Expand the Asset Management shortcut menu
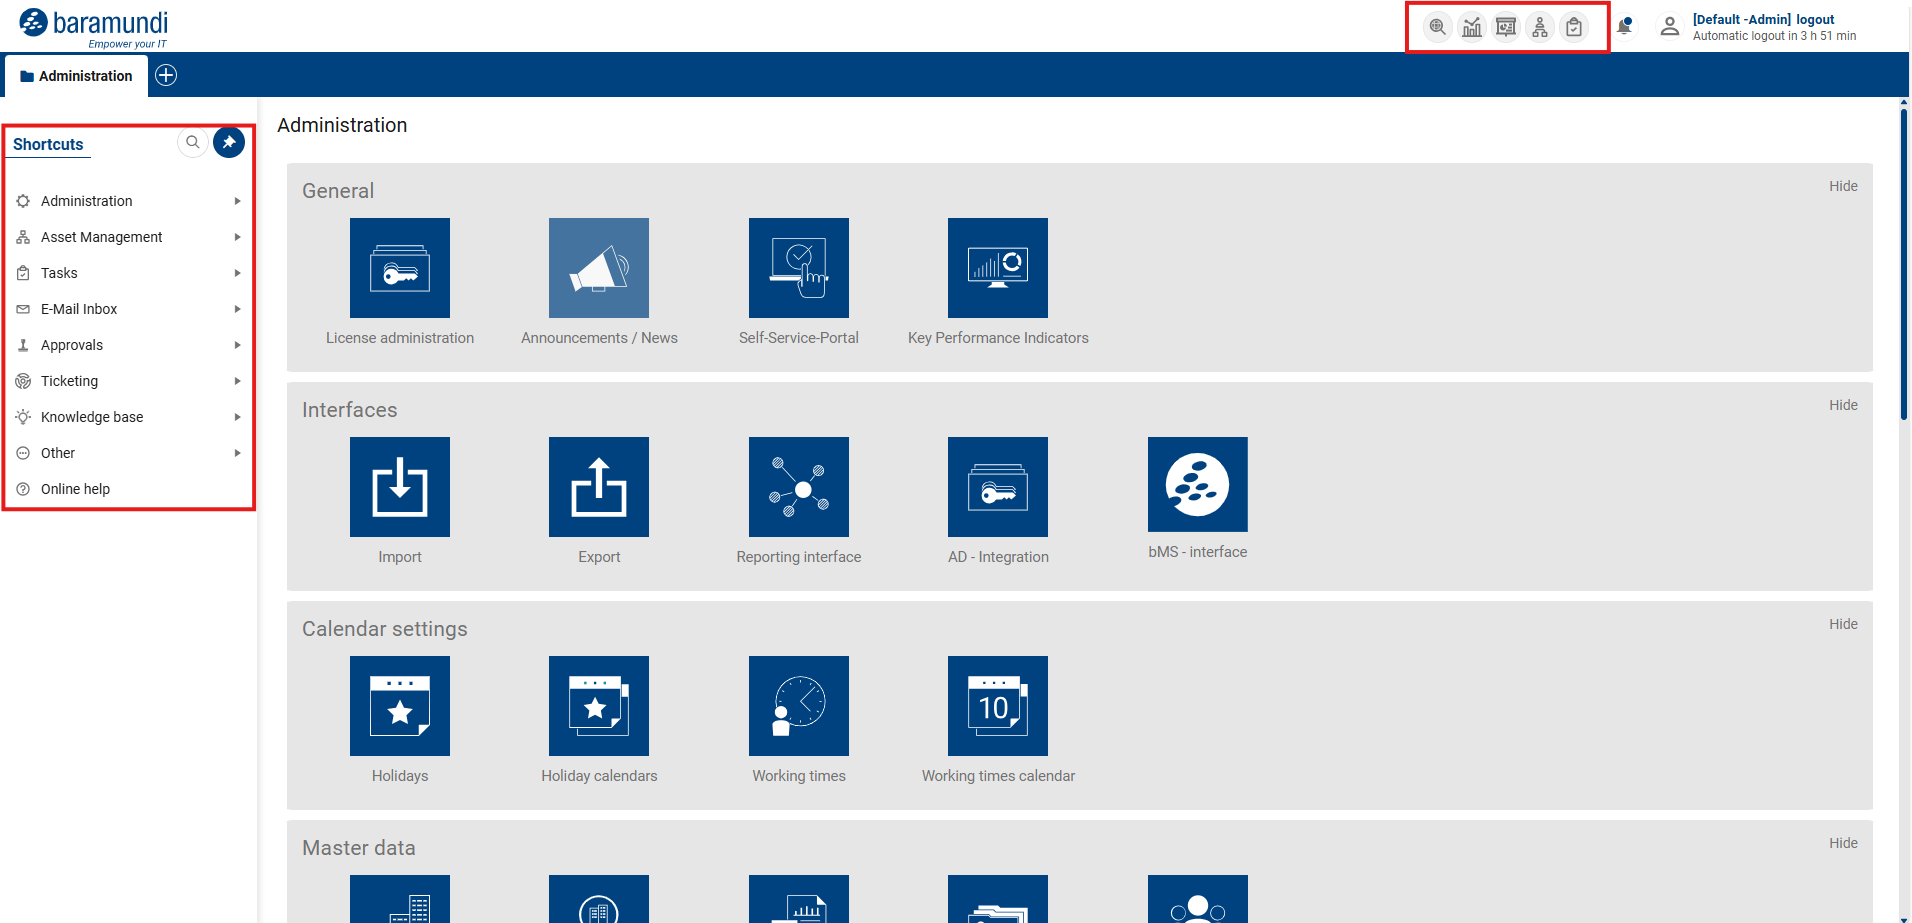 [x=101, y=237]
